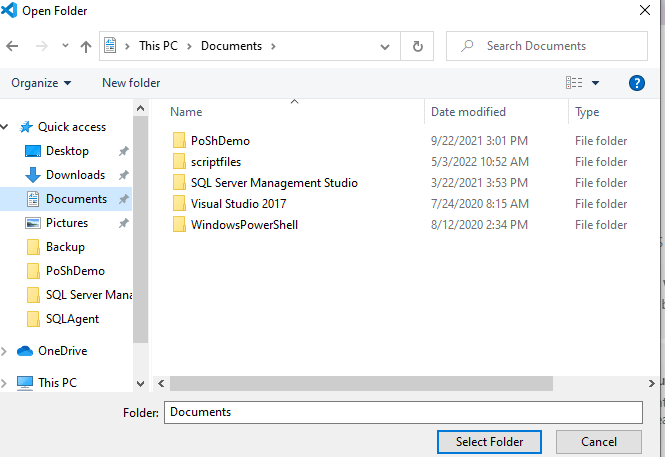
Task: Refresh the Documents folder listing
Action: [417, 46]
